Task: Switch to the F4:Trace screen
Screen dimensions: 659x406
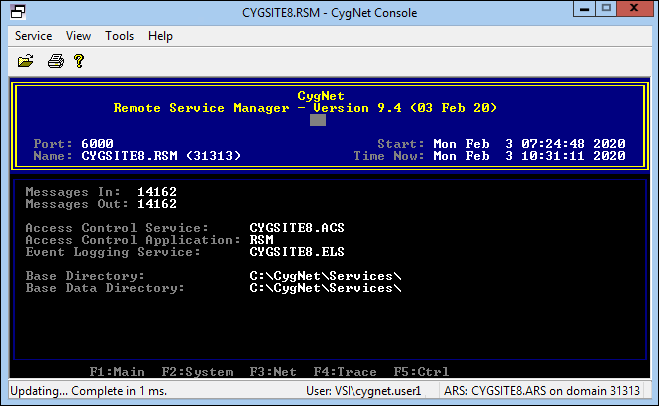Action: (345, 372)
